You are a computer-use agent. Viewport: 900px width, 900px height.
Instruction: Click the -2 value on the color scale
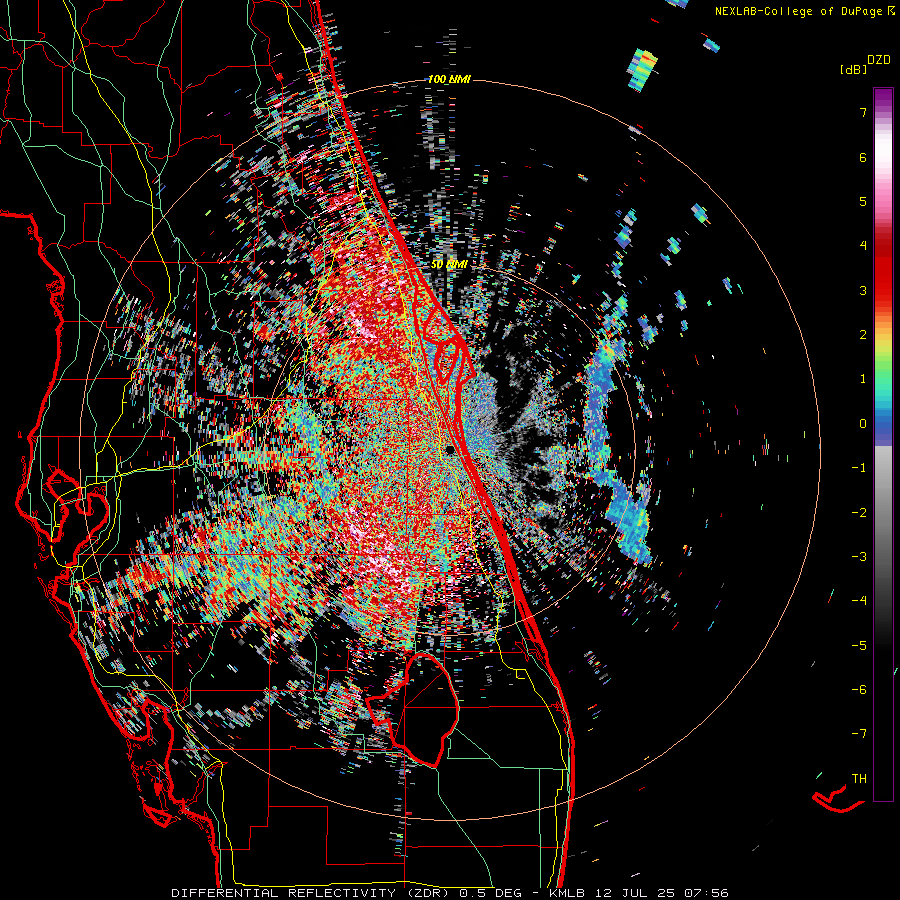859,513
